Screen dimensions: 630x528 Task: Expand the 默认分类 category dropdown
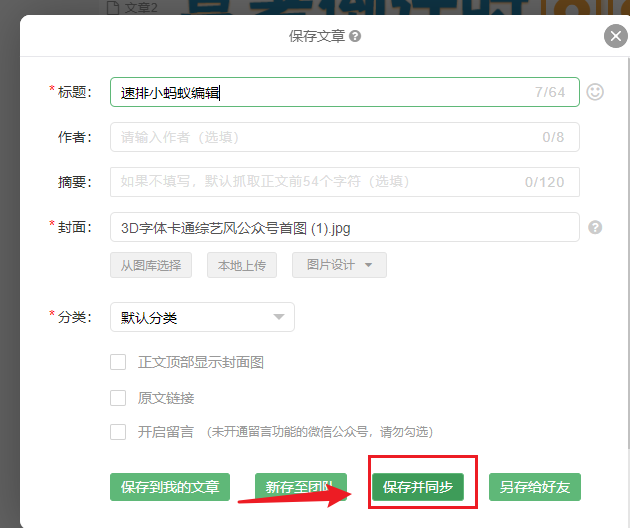pyautogui.click(x=202, y=317)
